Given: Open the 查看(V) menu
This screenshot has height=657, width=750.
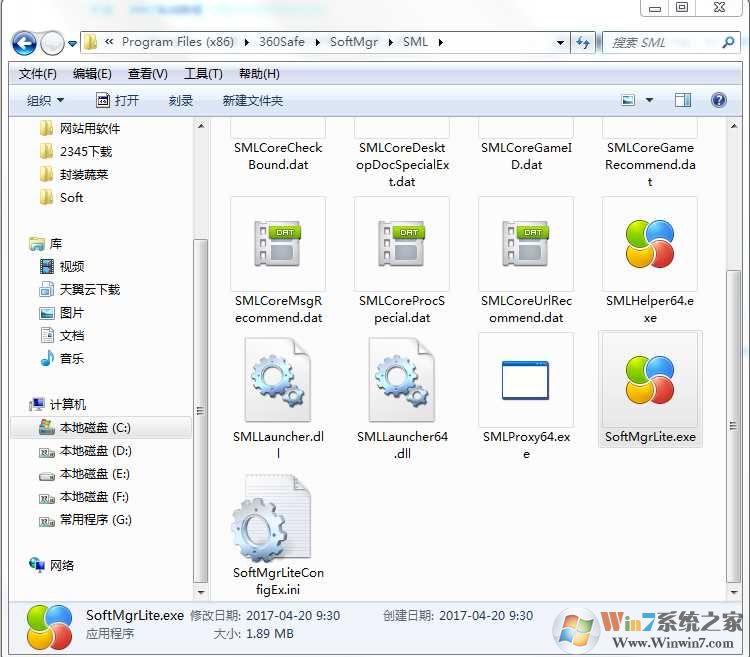Looking at the screenshot, I should point(147,74).
